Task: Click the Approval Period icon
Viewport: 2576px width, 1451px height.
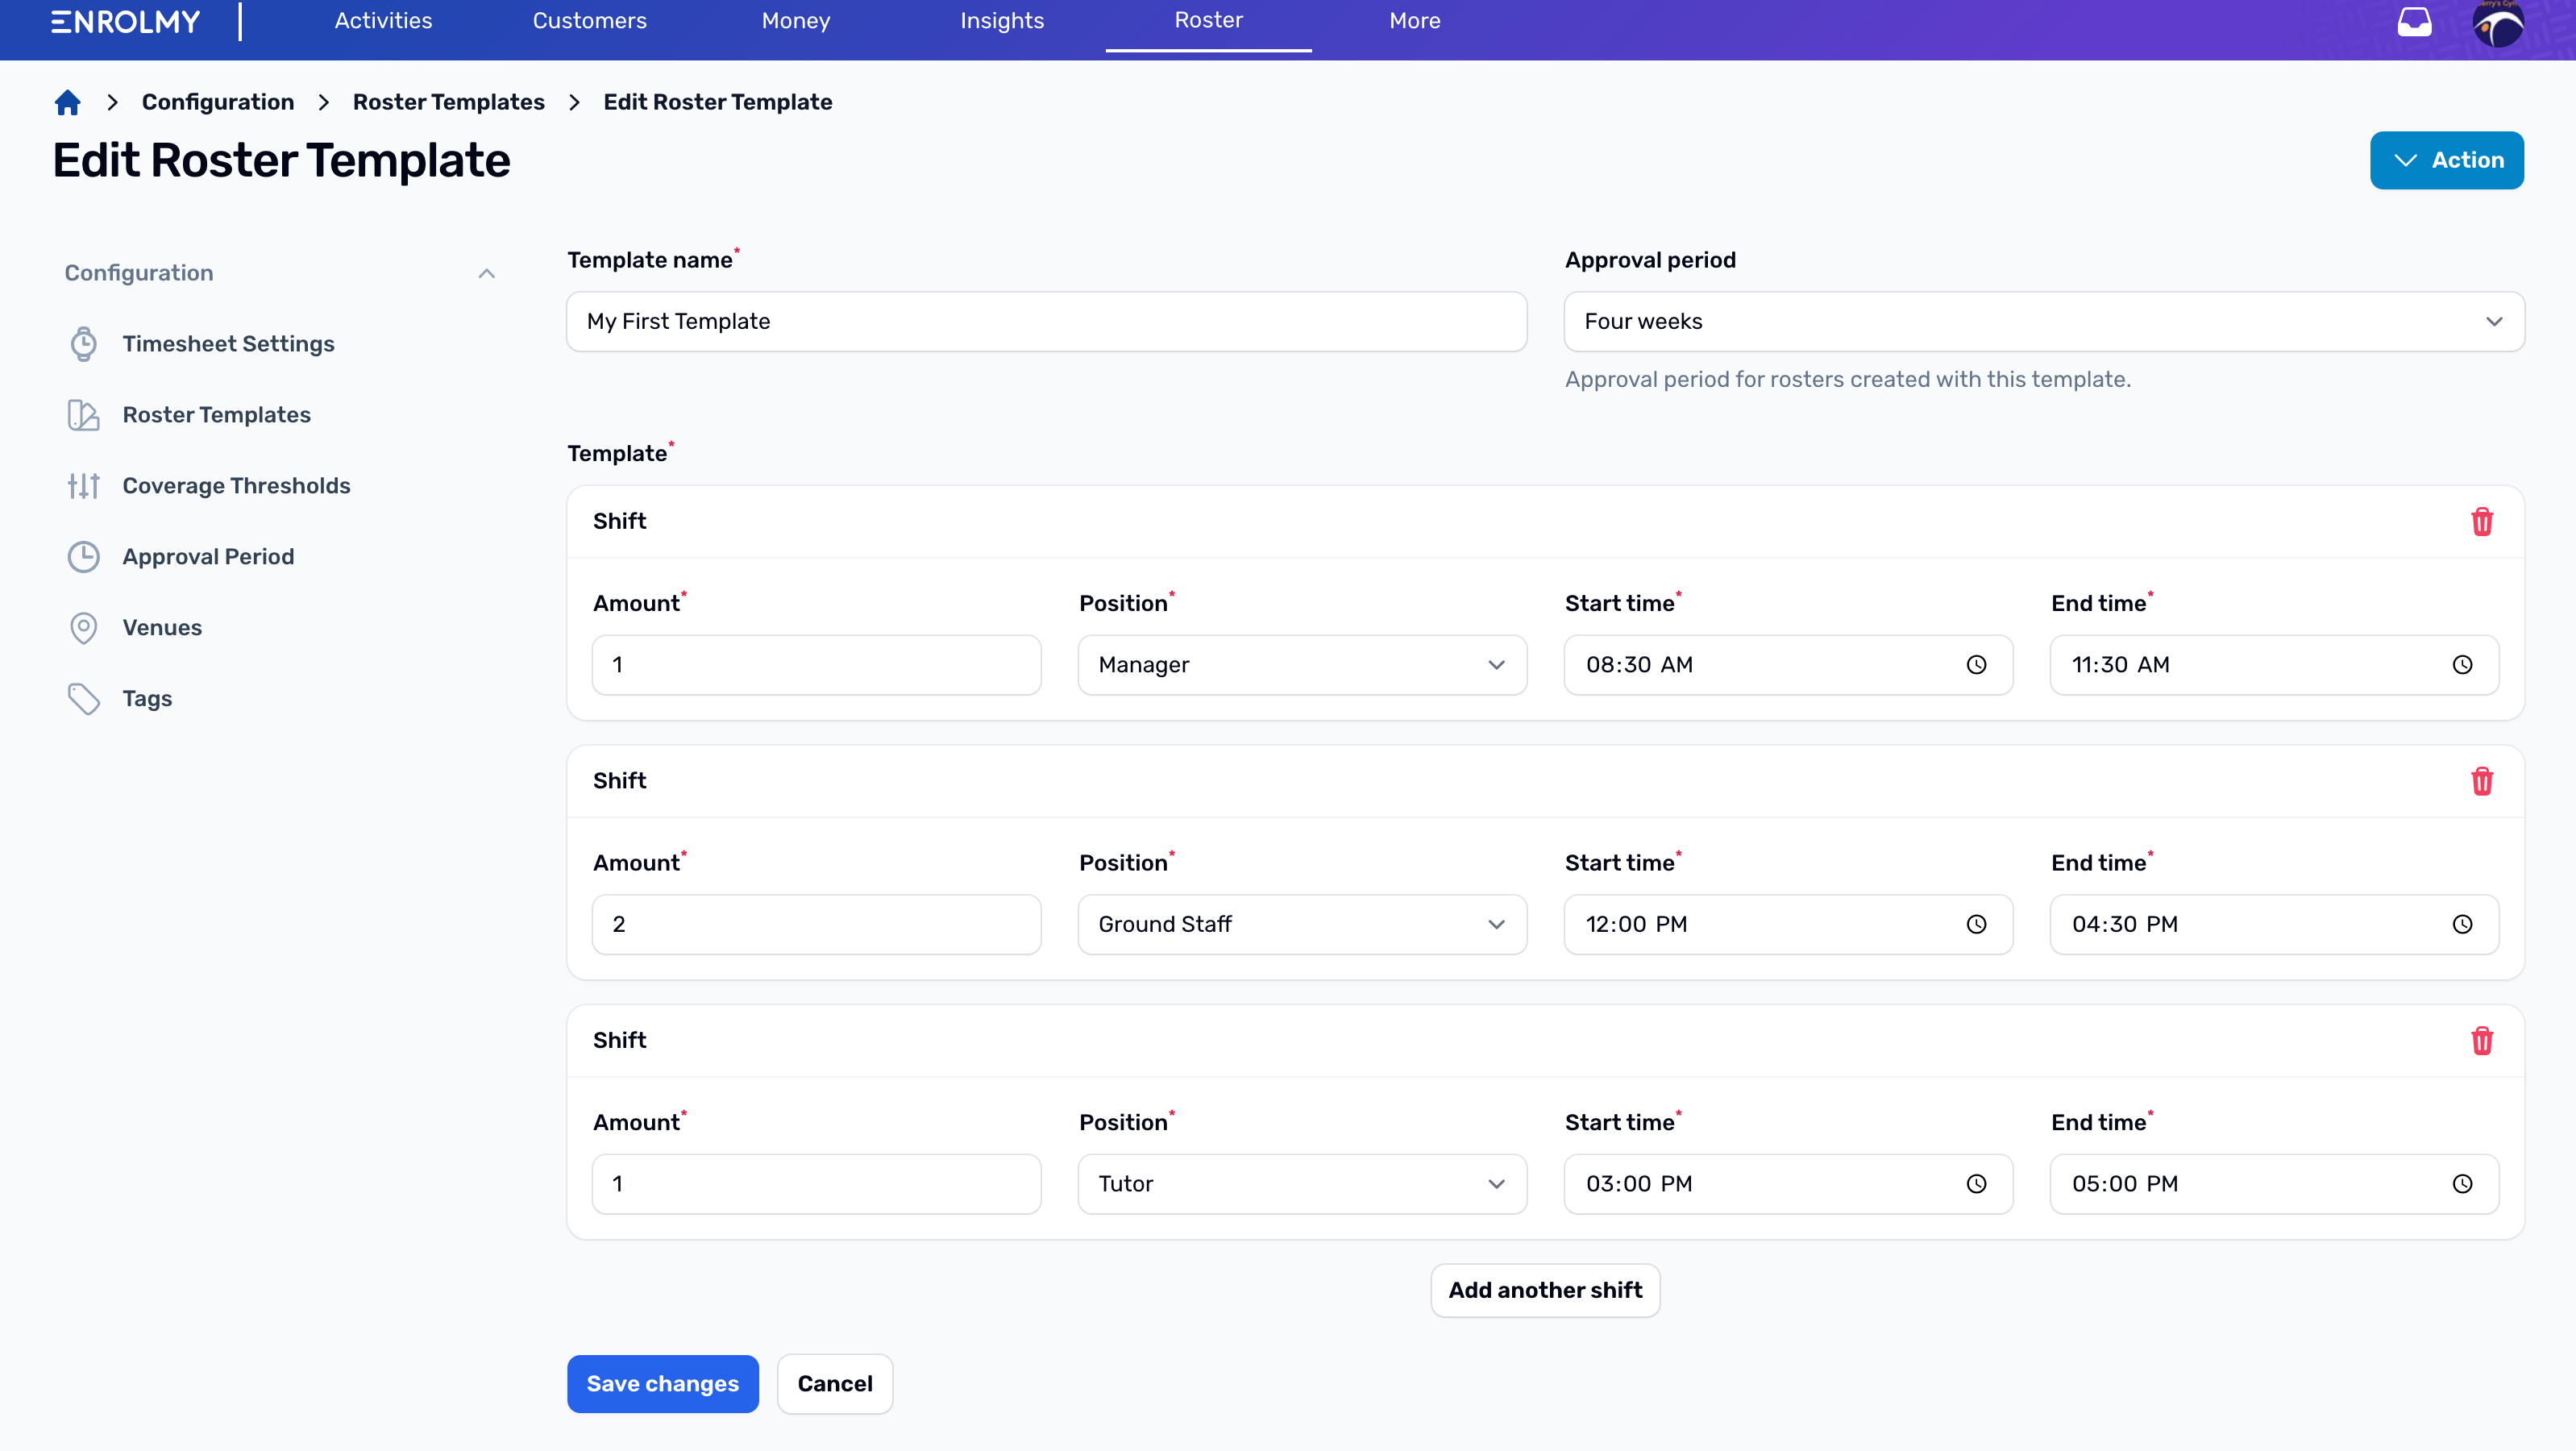Action: coord(83,555)
